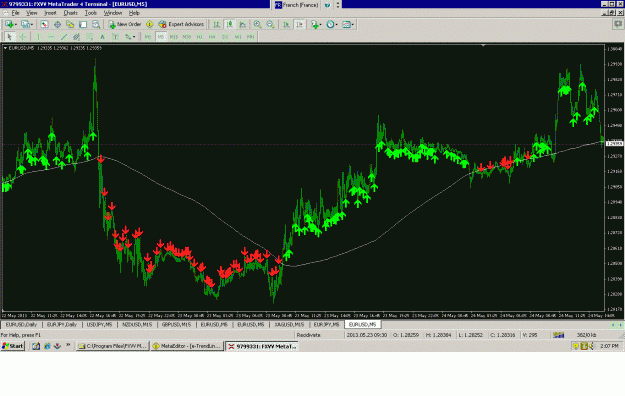625x396 pixels.
Task: Click triangle before EURUSD,M5 chart header
Action: pos(6,48)
